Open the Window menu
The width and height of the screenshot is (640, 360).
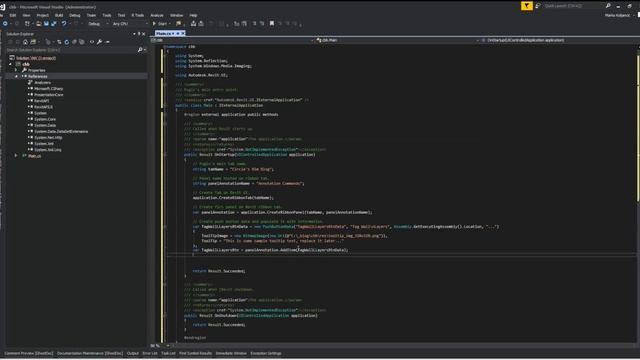coord(176,15)
